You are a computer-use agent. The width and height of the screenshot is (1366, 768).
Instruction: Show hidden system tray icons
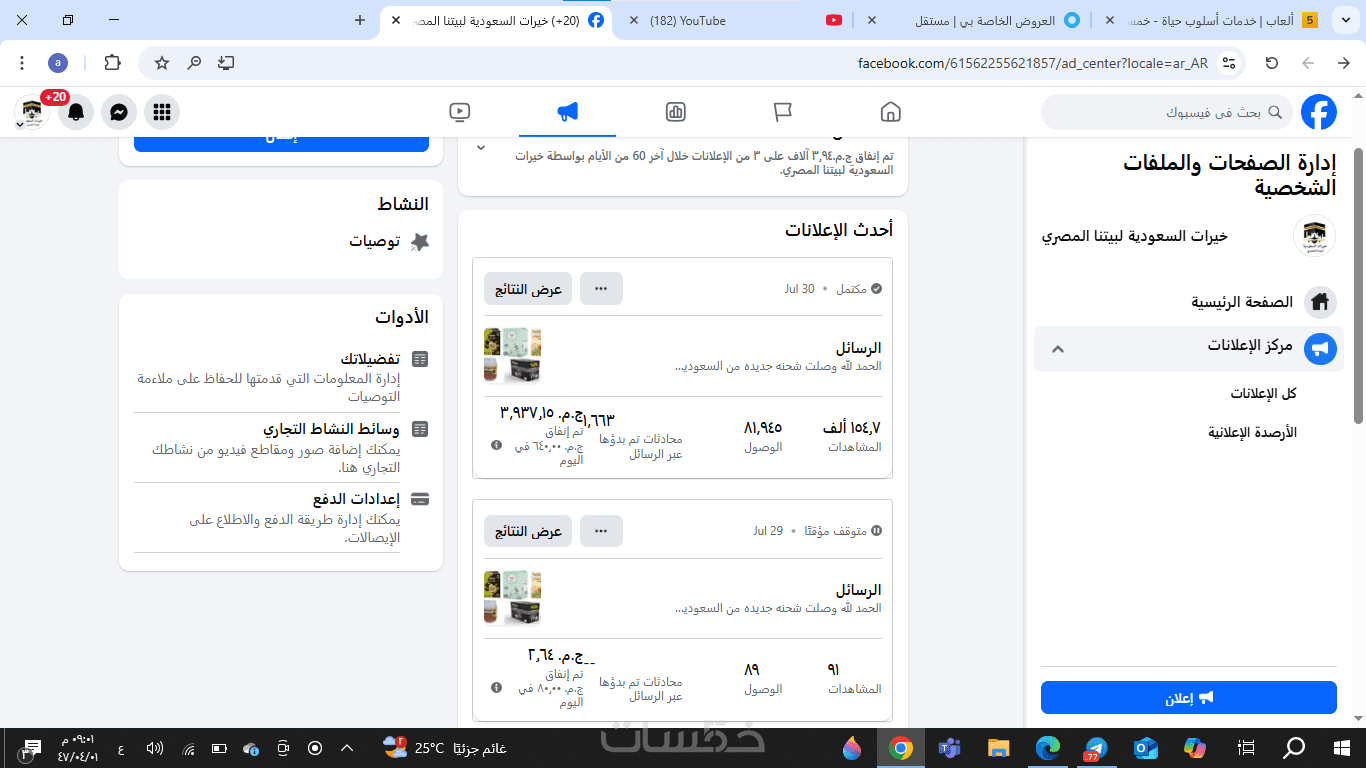tap(347, 748)
